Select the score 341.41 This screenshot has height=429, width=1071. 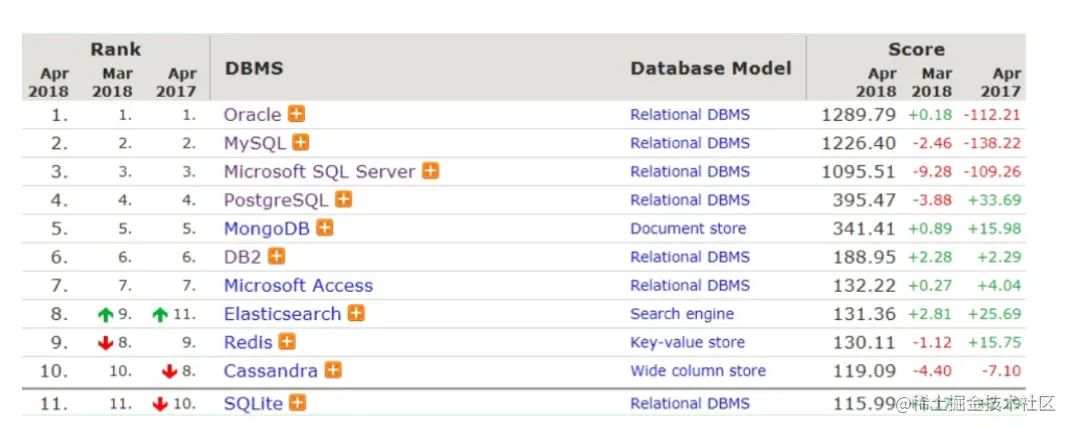point(864,228)
